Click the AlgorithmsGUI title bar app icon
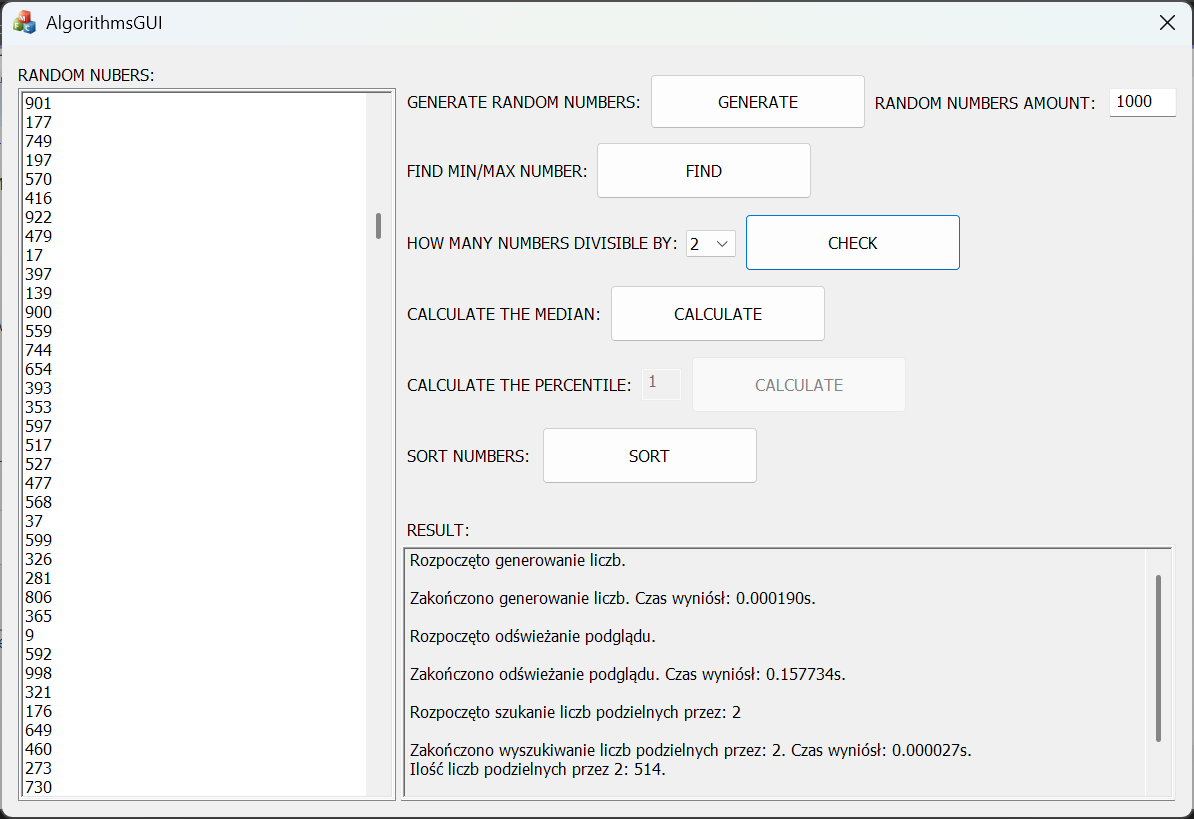 pos(24,22)
